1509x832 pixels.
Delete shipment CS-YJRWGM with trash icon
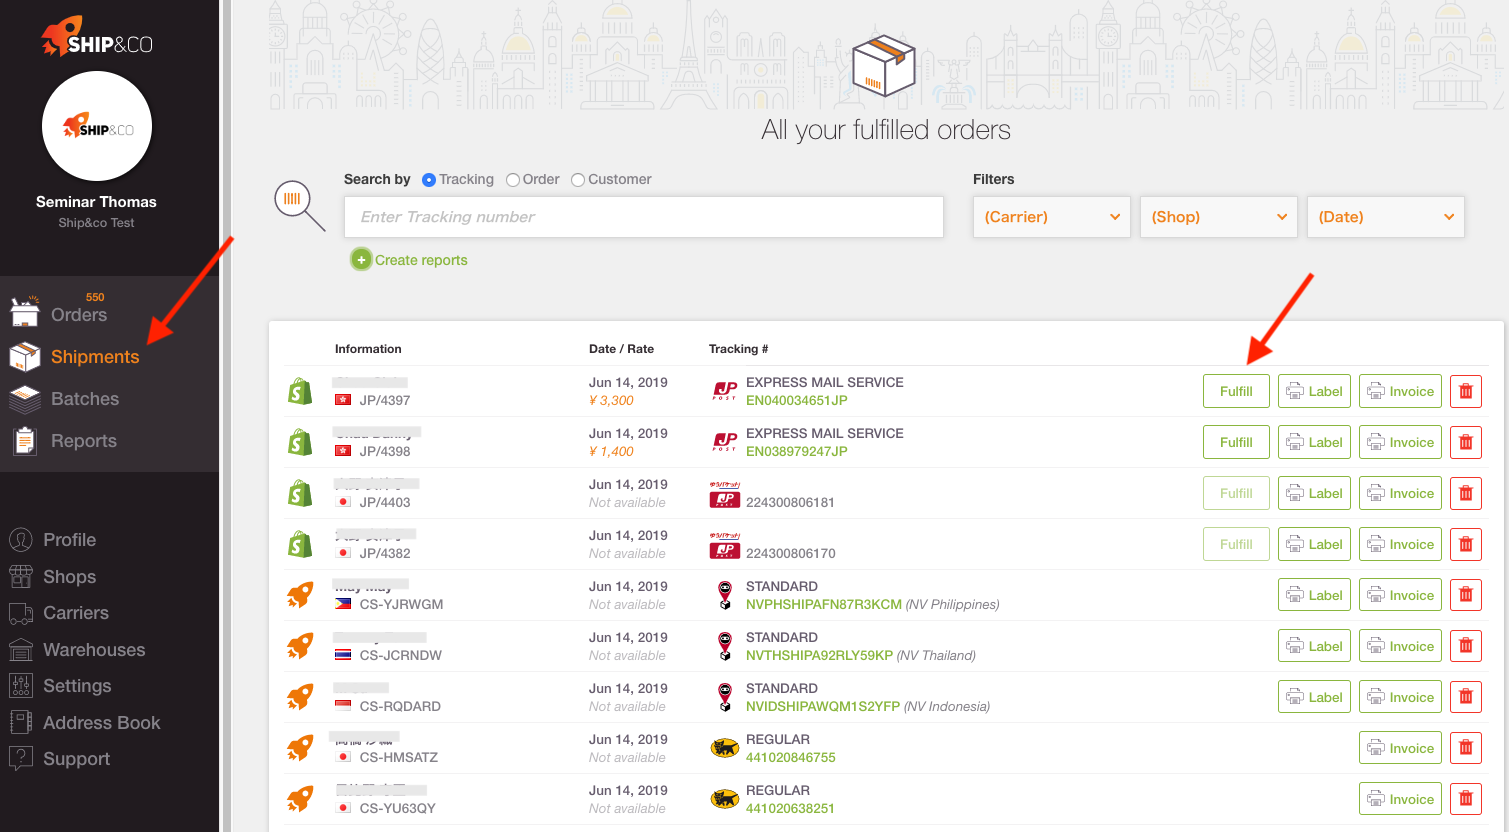pos(1466,595)
